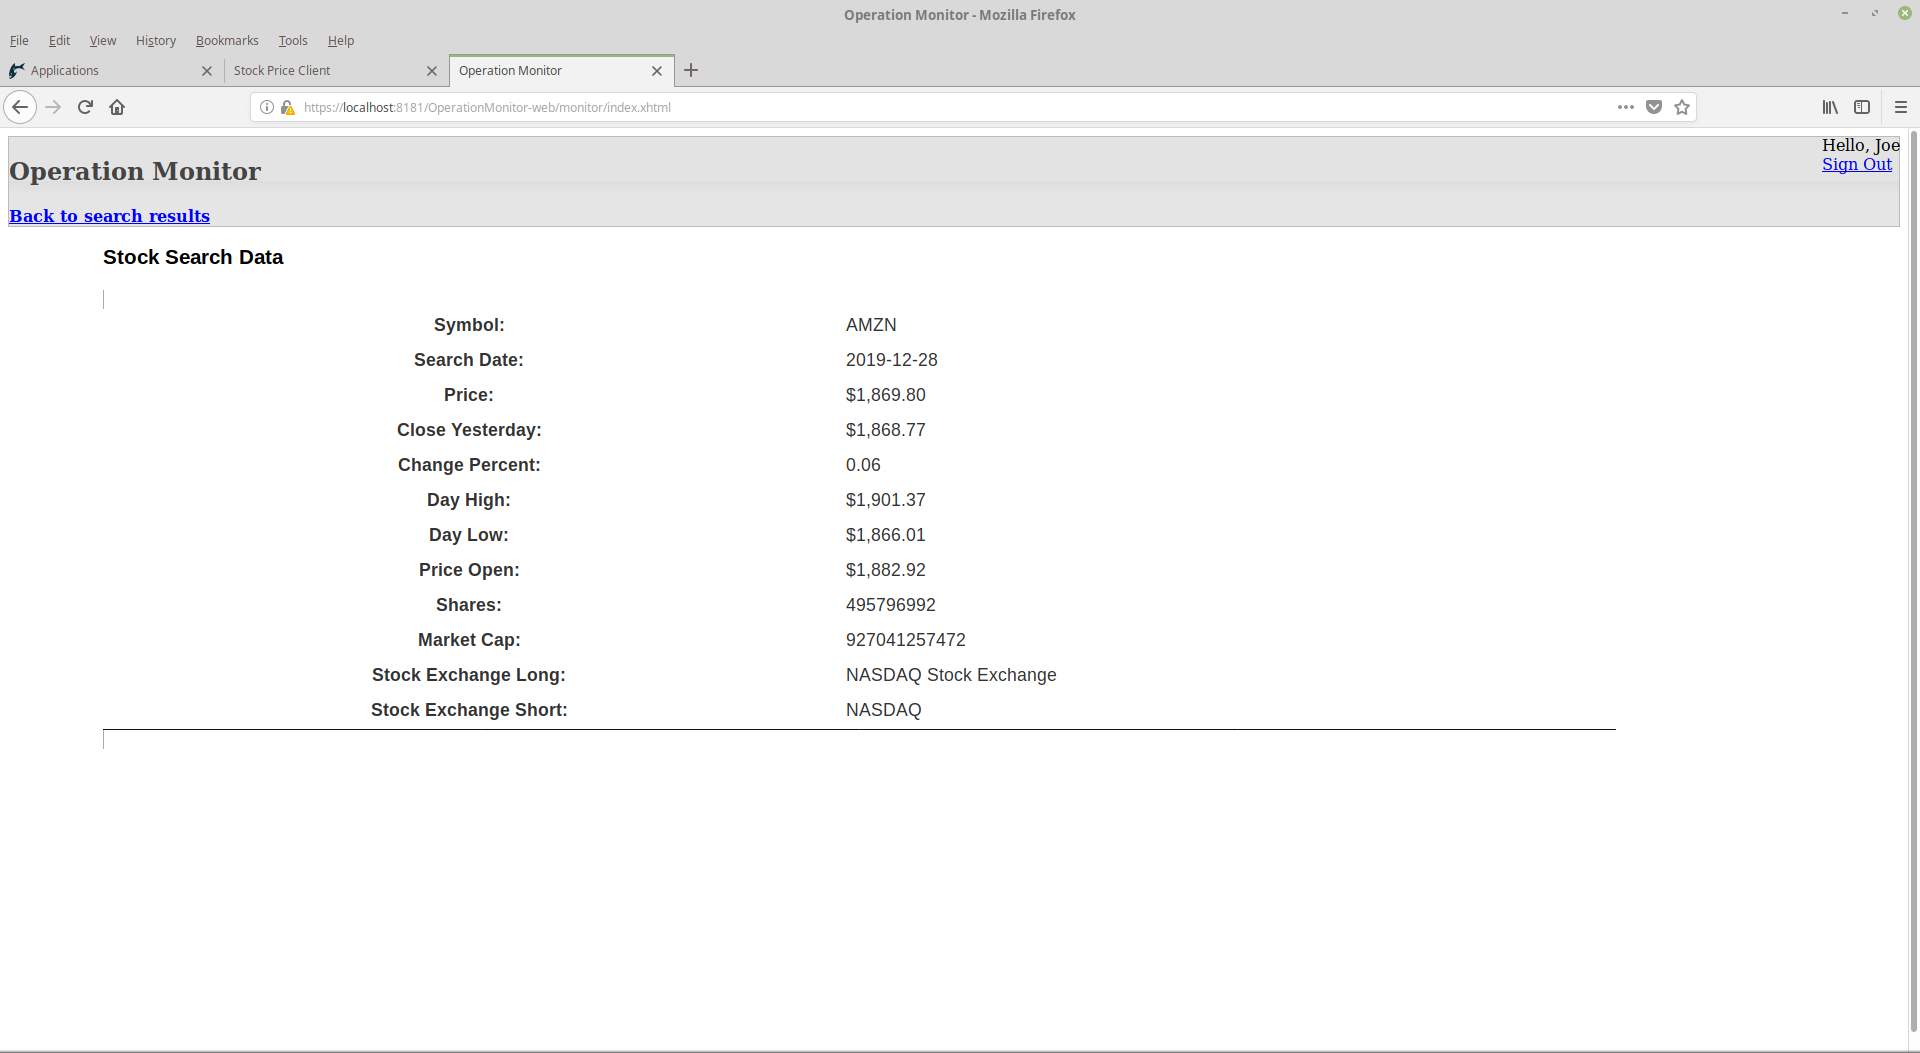This screenshot has height=1053, width=1920.
Task: Open the File menu
Action: pyautogui.click(x=19, y=41)
